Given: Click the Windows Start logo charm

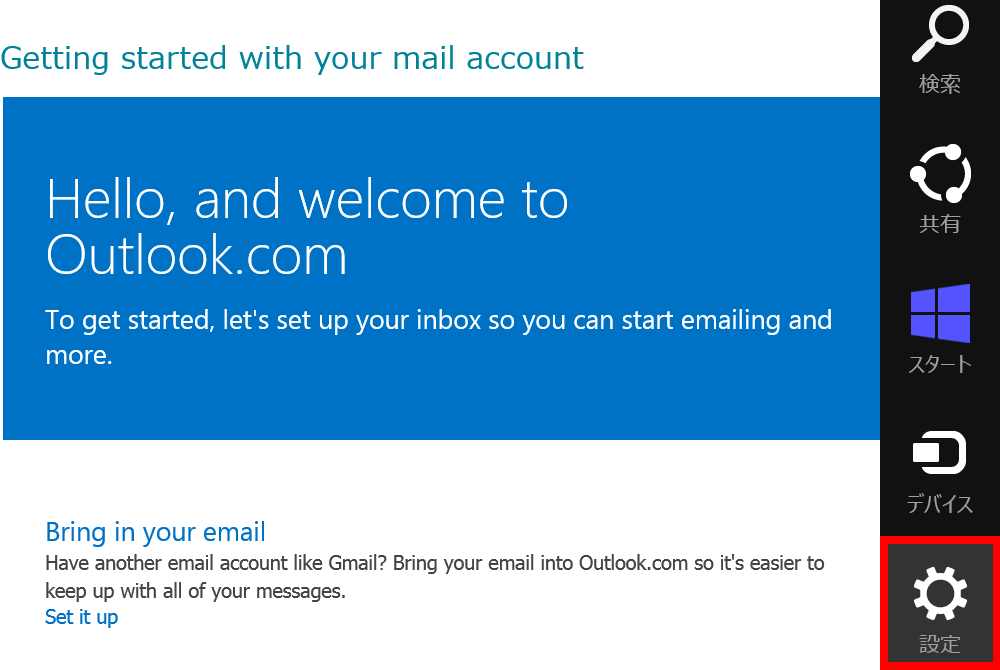Looking at the screenshot, I should (x=940, y=314).
